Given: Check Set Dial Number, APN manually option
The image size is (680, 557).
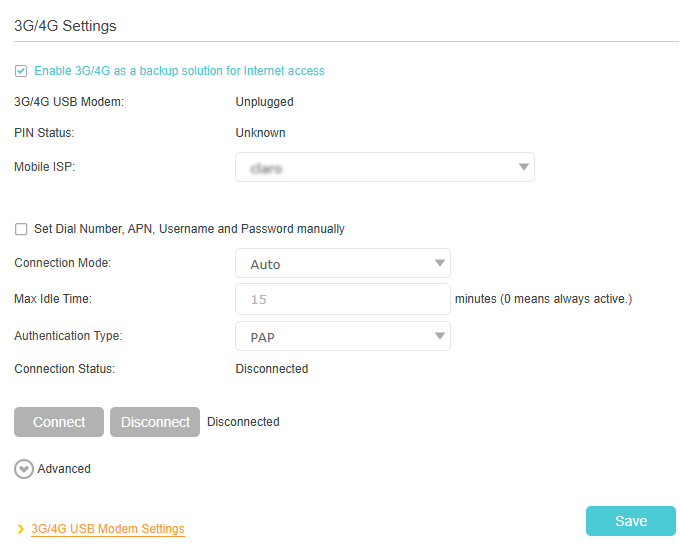Looking at the screenshot, I should 21,229.
